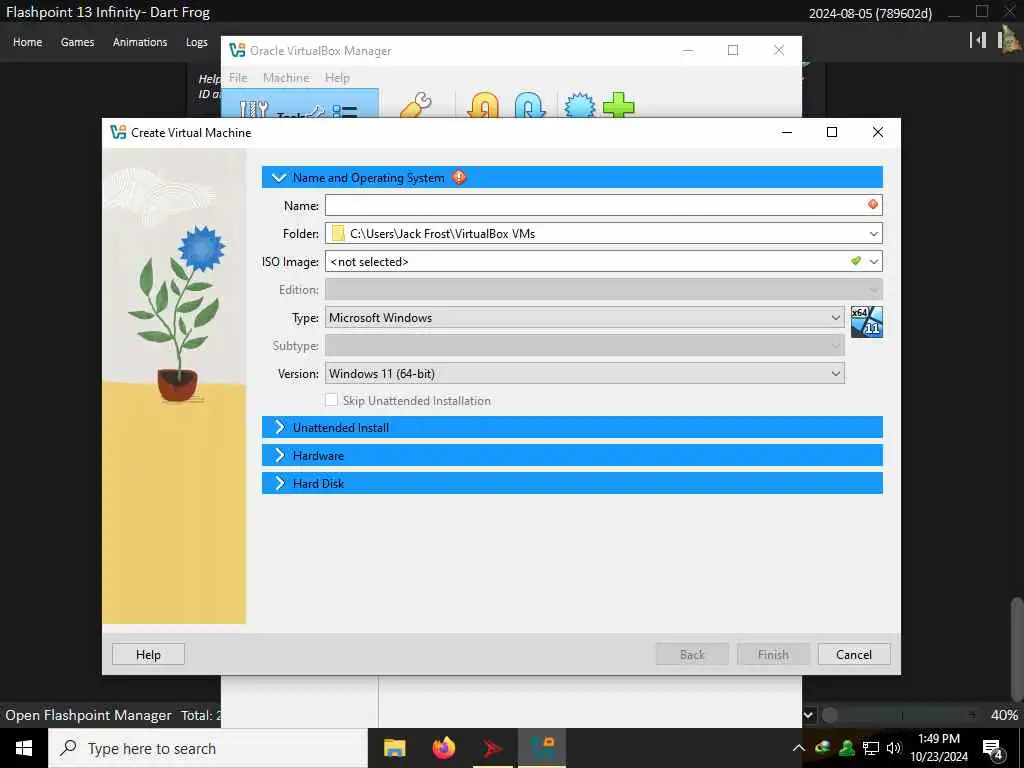The height and width of the screenshot is (768, 1024).
Task: Show hidden system tray icons
Action: tap(798, 748)
